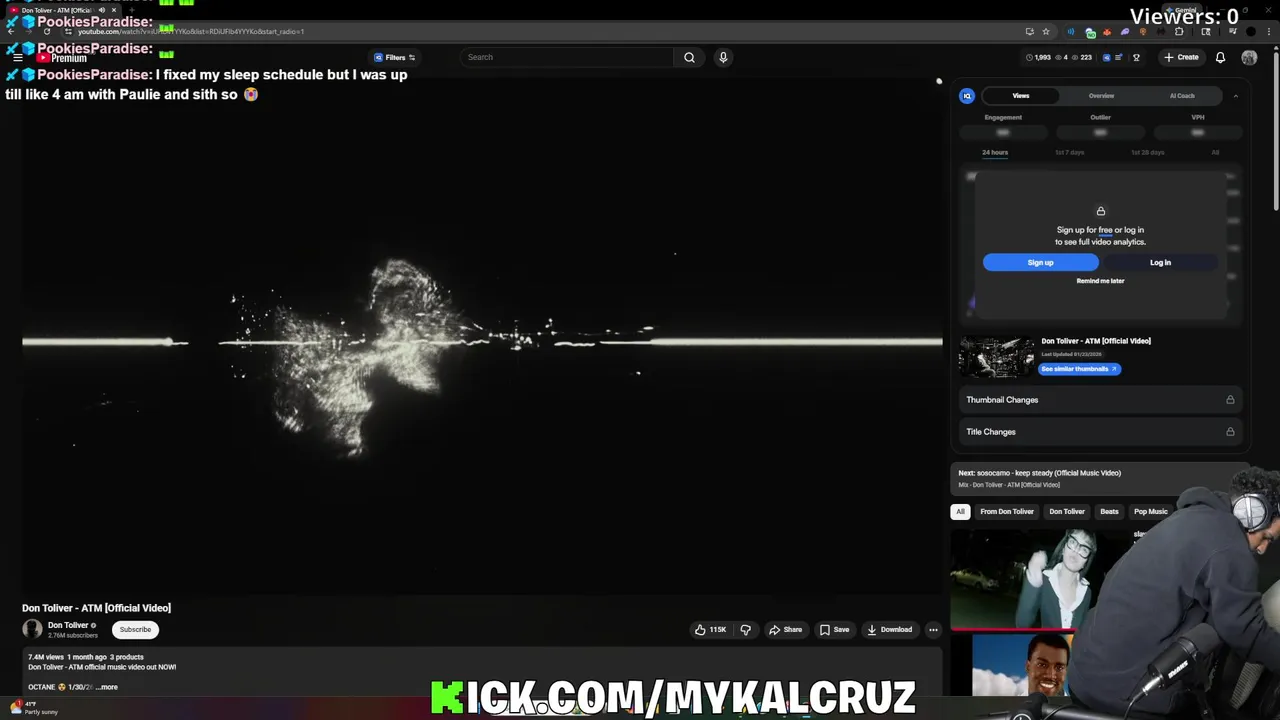Save the video to a playlist
This screenshot has width=1280, height=720.
tap(834, 630)
